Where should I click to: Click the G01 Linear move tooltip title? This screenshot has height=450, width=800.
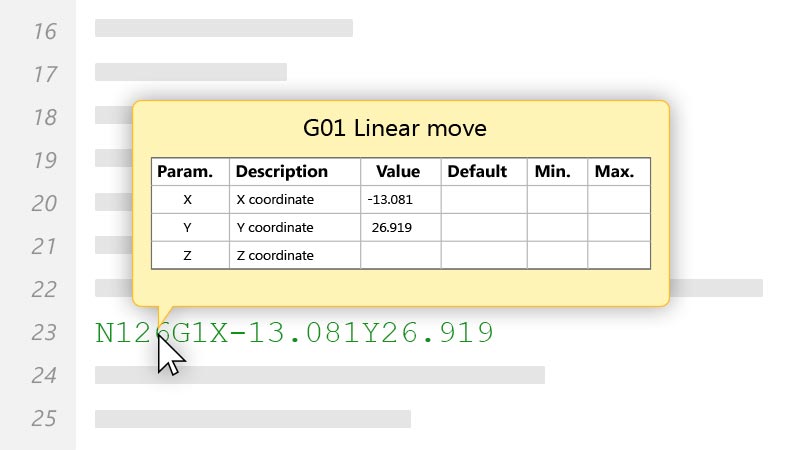pyautogui.click(x=395, y=128)
